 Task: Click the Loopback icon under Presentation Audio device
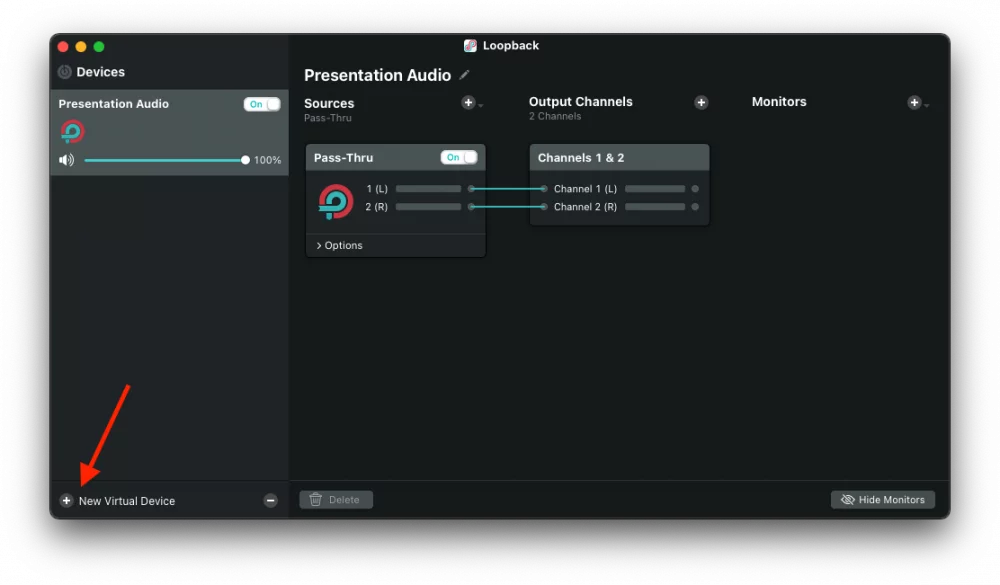pos(72,132)
